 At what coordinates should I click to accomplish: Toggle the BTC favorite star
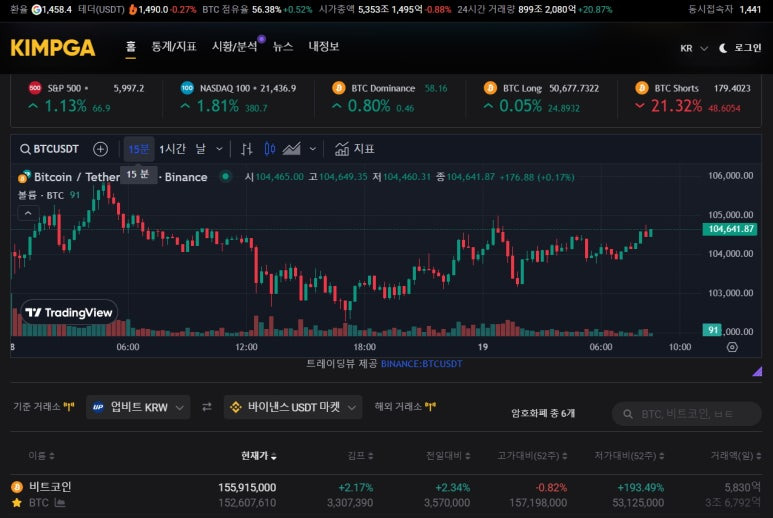tap(17, 503)
